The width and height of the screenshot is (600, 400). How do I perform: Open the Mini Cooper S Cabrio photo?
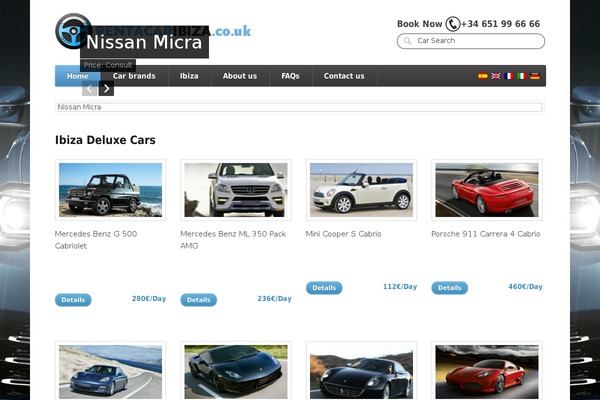coord(362,190)
